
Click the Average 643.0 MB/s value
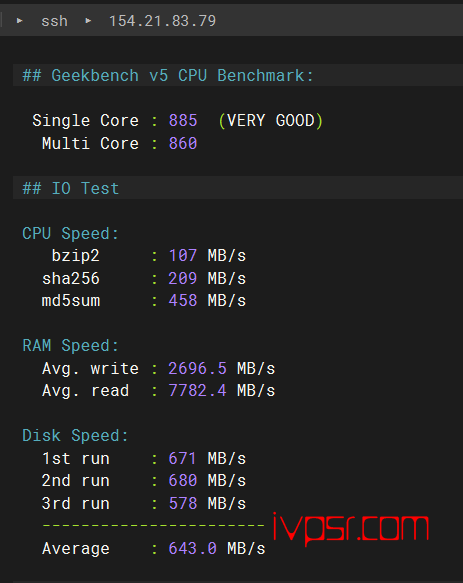217,549
